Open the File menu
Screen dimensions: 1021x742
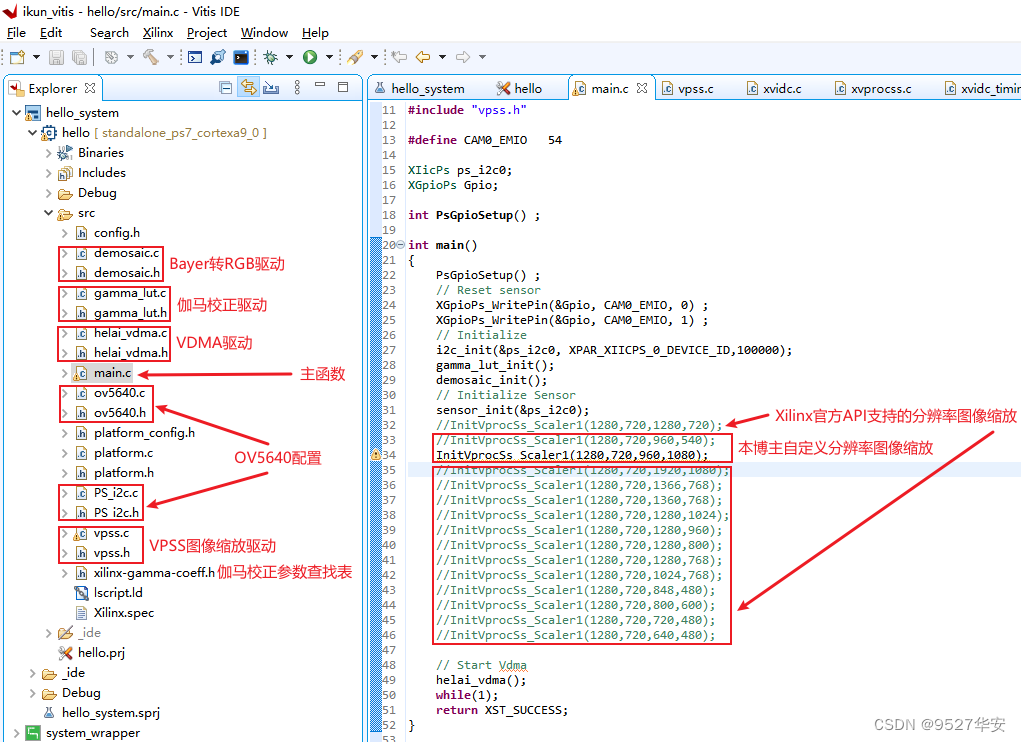[x=16, y=33]
